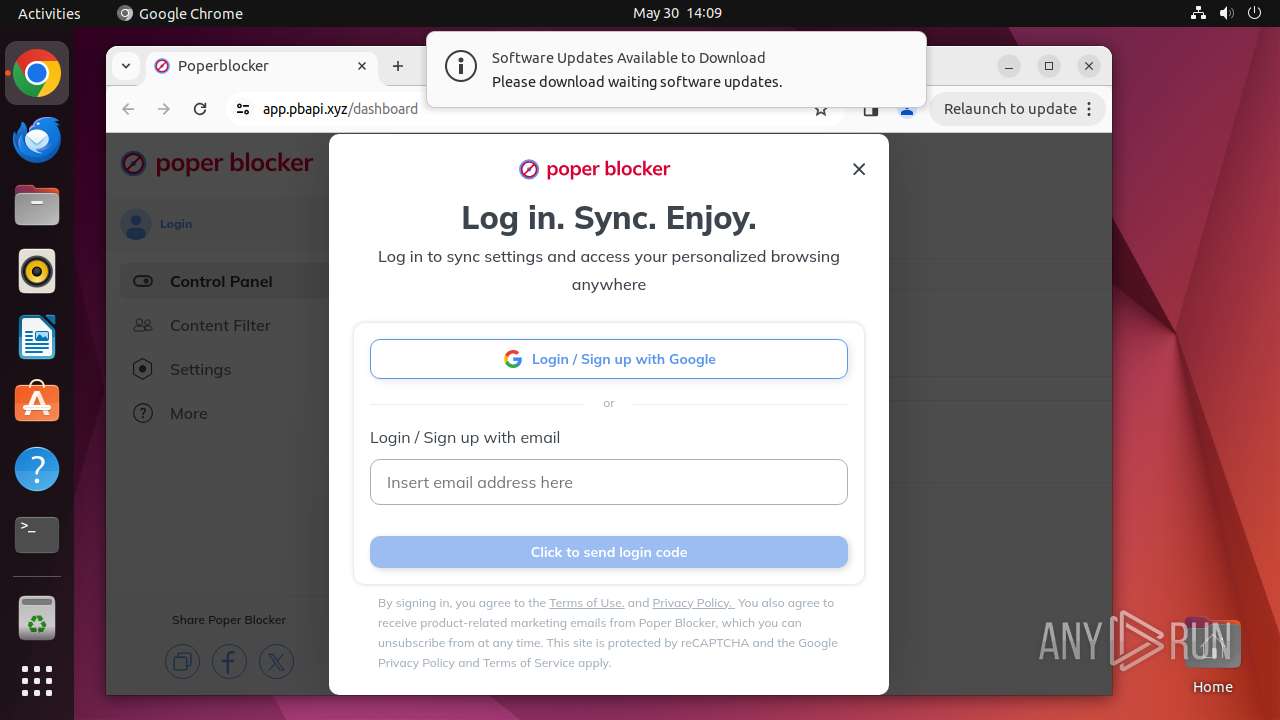Viewport: 1280px width, 720px height.
Task: Open site information icon in address bar
Action: coord(243,109)
